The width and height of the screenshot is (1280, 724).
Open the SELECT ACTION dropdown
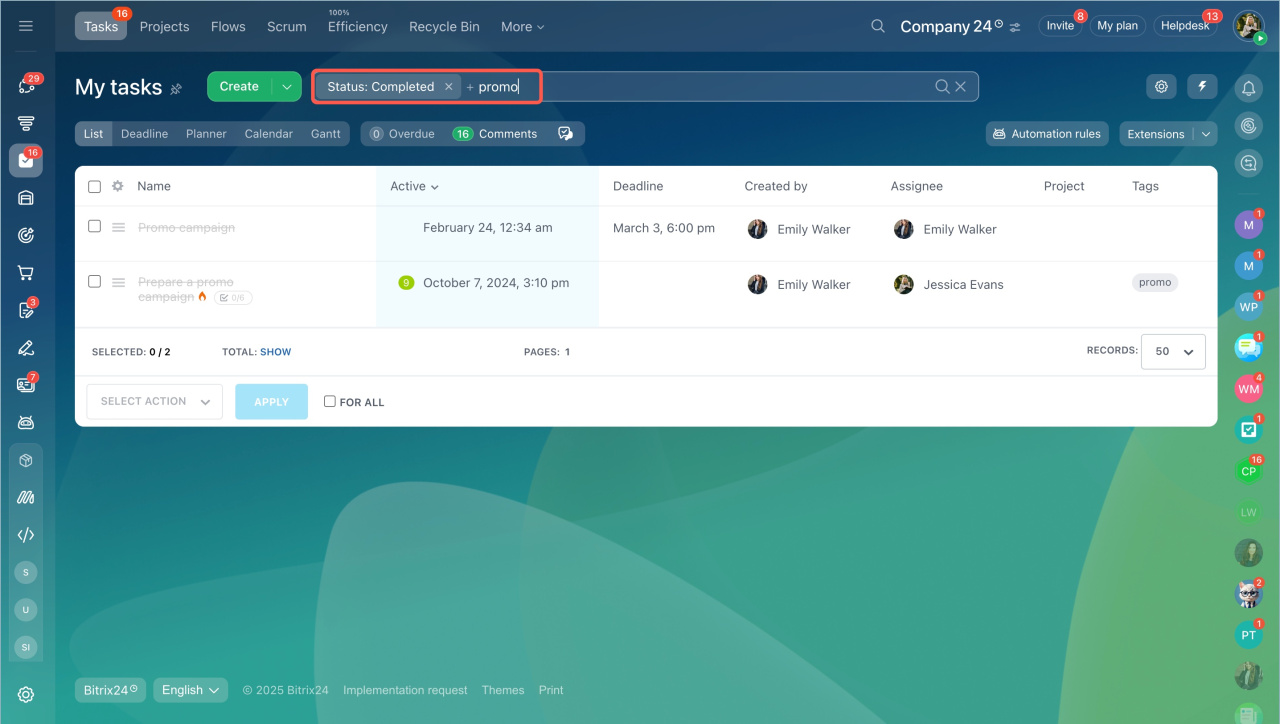(x=155, y=401)
